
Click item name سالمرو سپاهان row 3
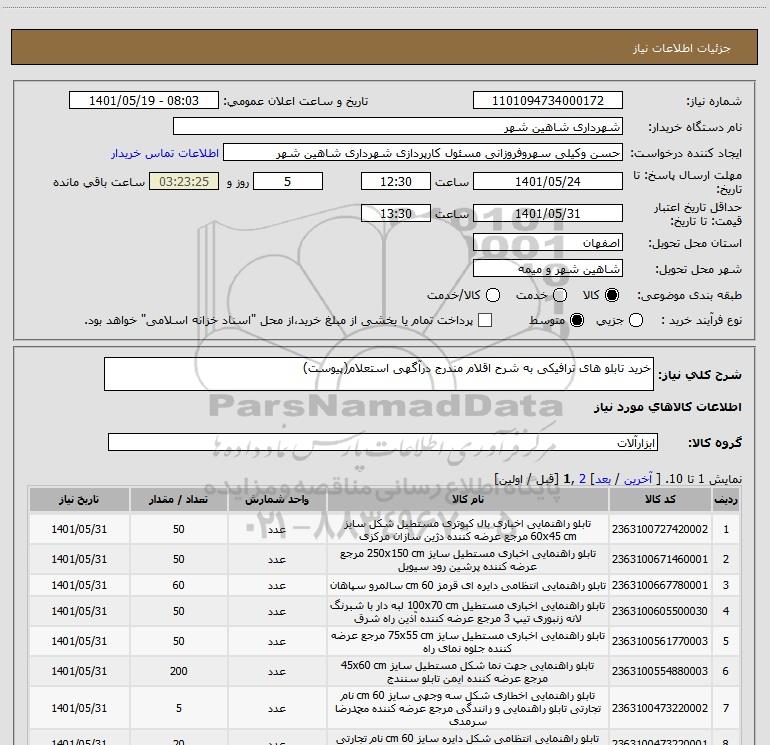click(x=468, y=585)
